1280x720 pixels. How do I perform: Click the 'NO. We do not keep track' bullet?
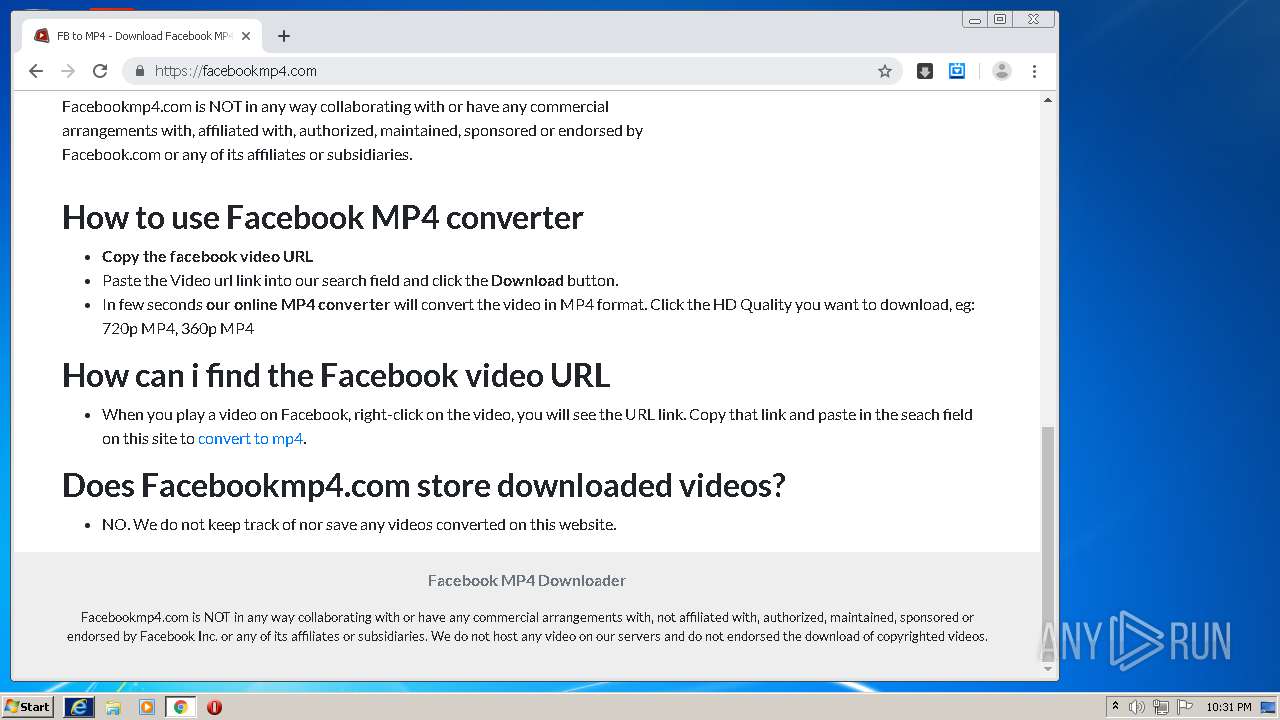coord(359,524)
